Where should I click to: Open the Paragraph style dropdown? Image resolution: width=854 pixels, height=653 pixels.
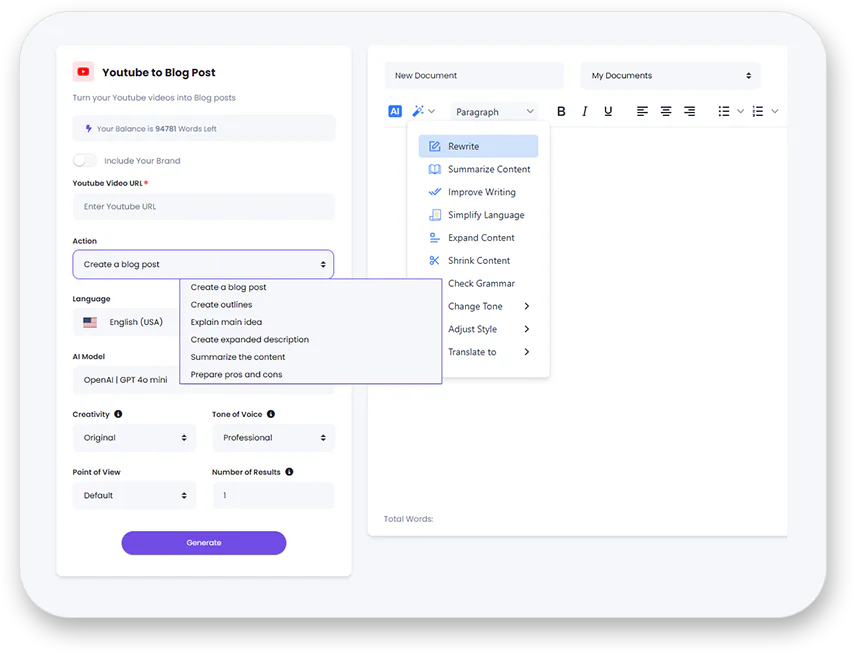[495, 112]
